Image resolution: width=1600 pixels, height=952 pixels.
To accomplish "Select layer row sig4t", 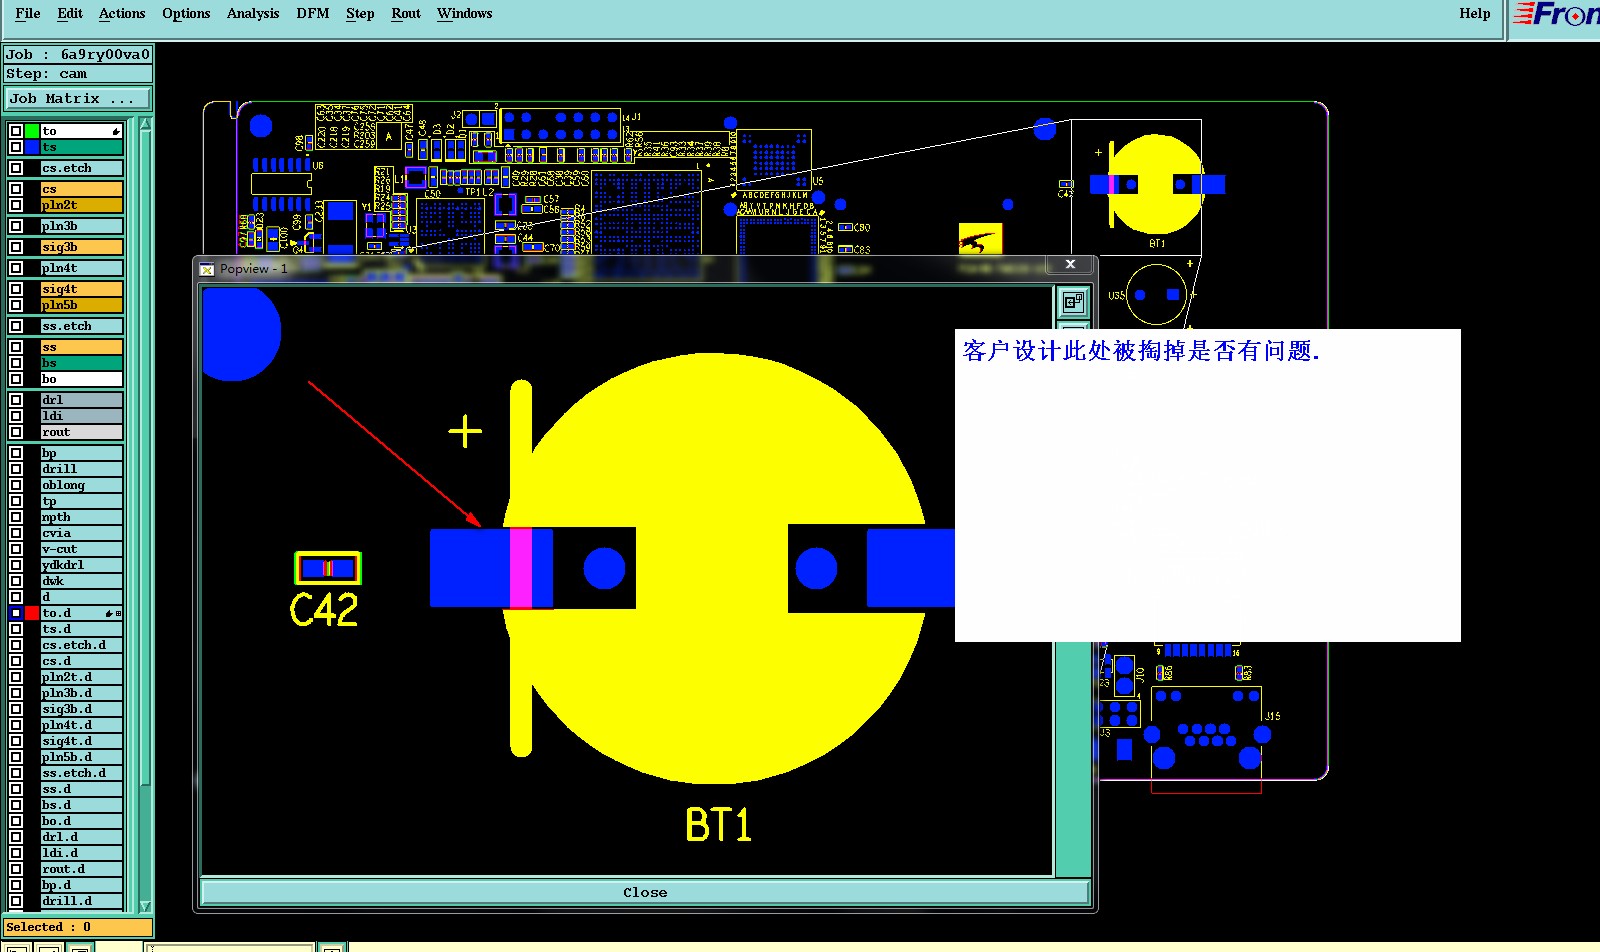I will point(81,289).
